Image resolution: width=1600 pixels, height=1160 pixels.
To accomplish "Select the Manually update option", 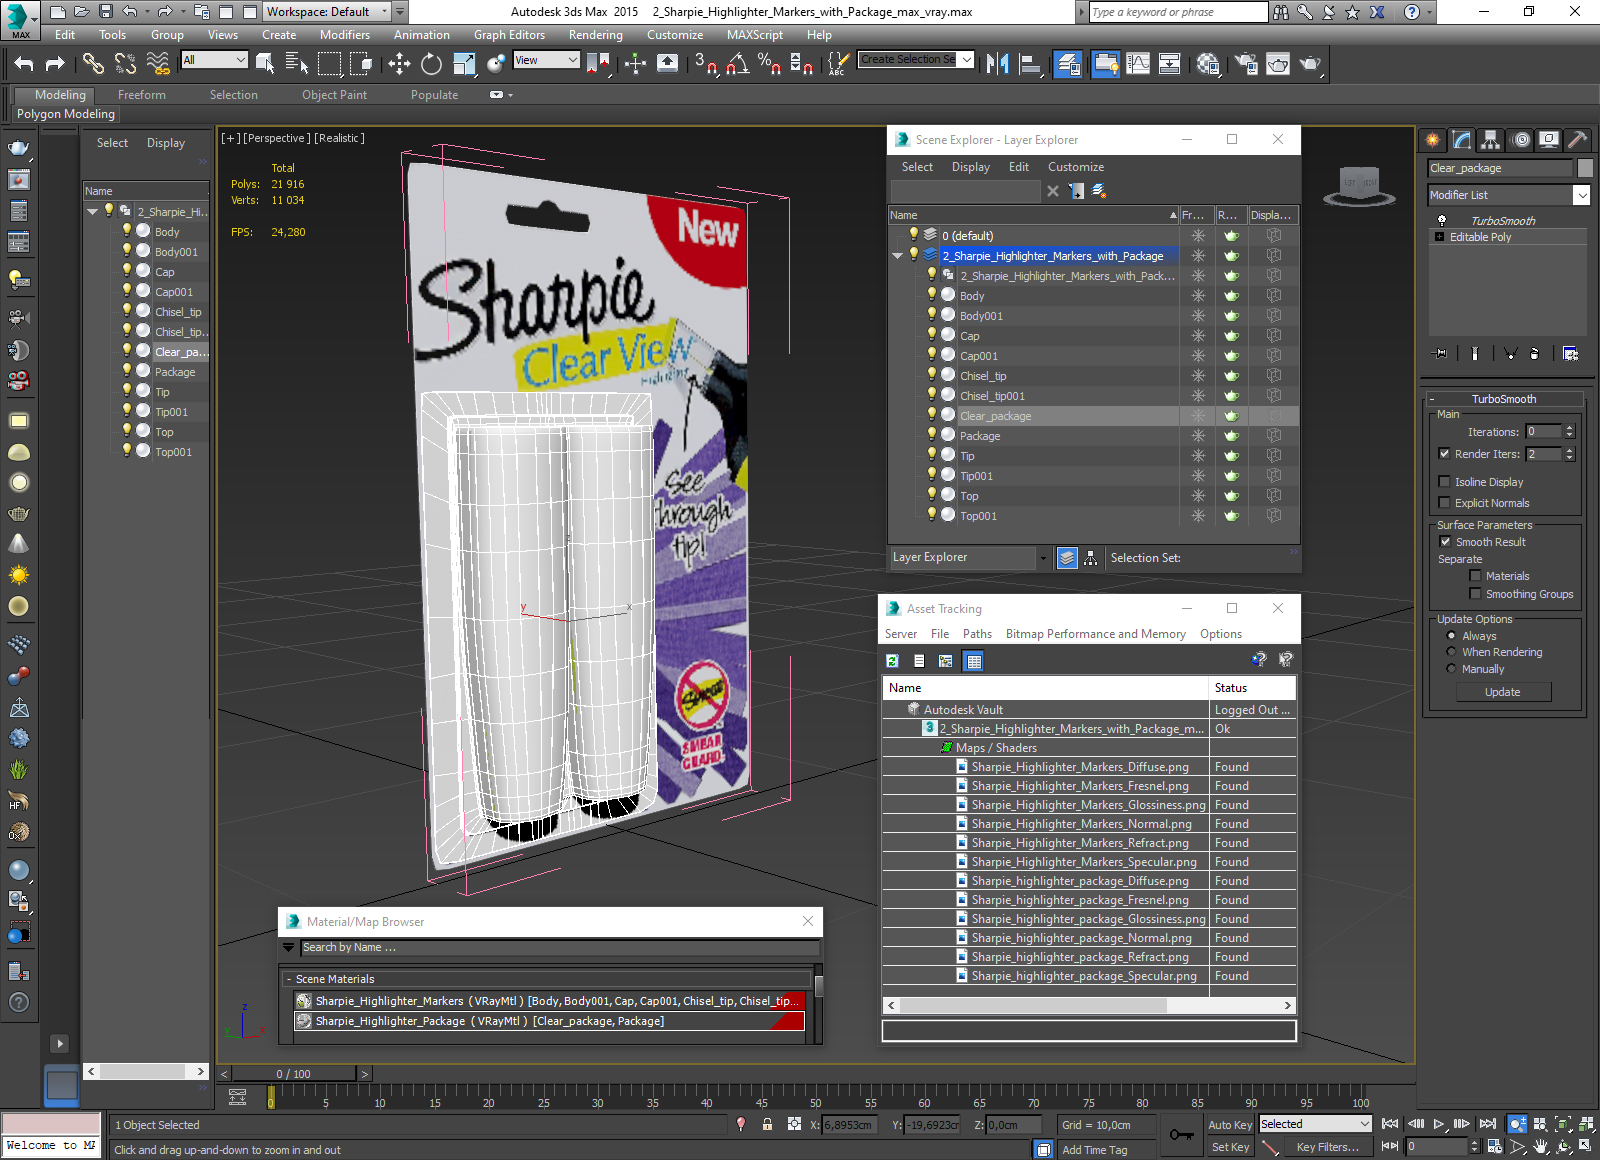I will pos(1451,669).
